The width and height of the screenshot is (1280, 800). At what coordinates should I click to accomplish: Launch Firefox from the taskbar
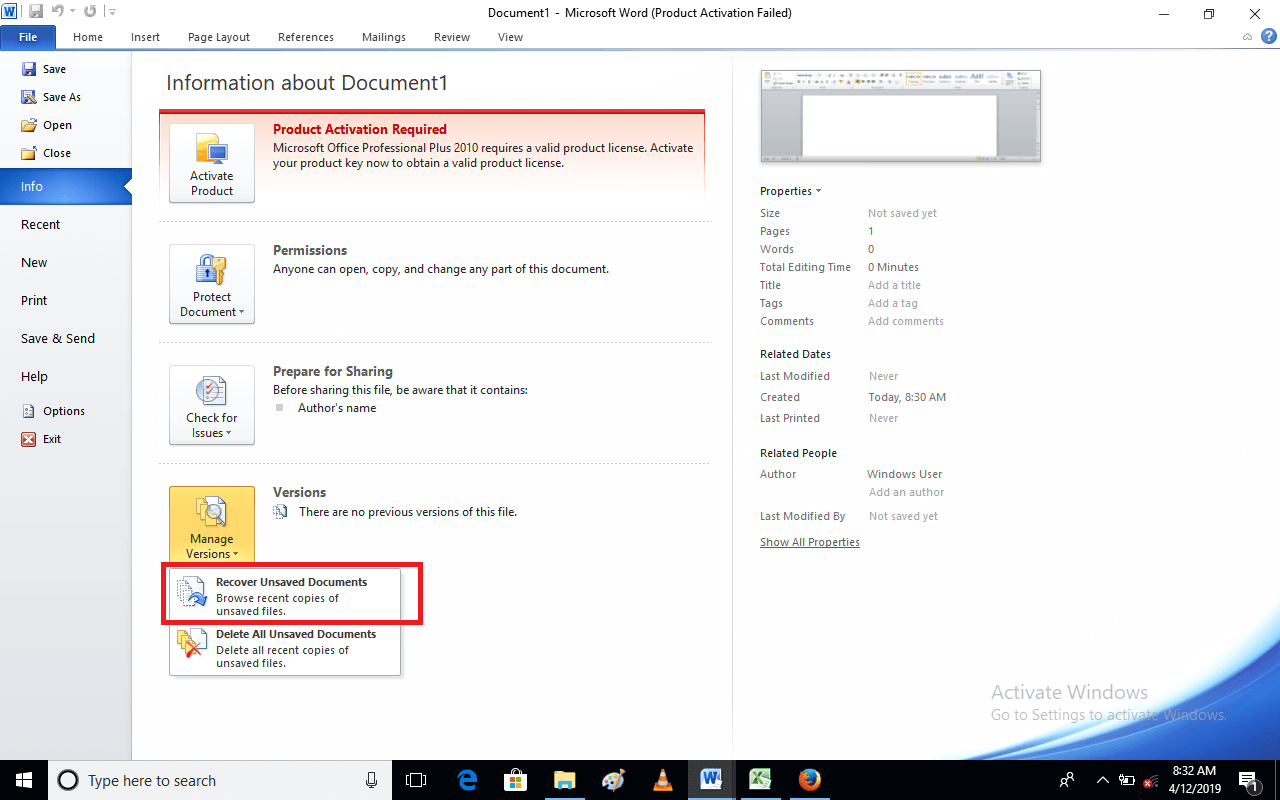pyautogui.click(x=810, y=780)
